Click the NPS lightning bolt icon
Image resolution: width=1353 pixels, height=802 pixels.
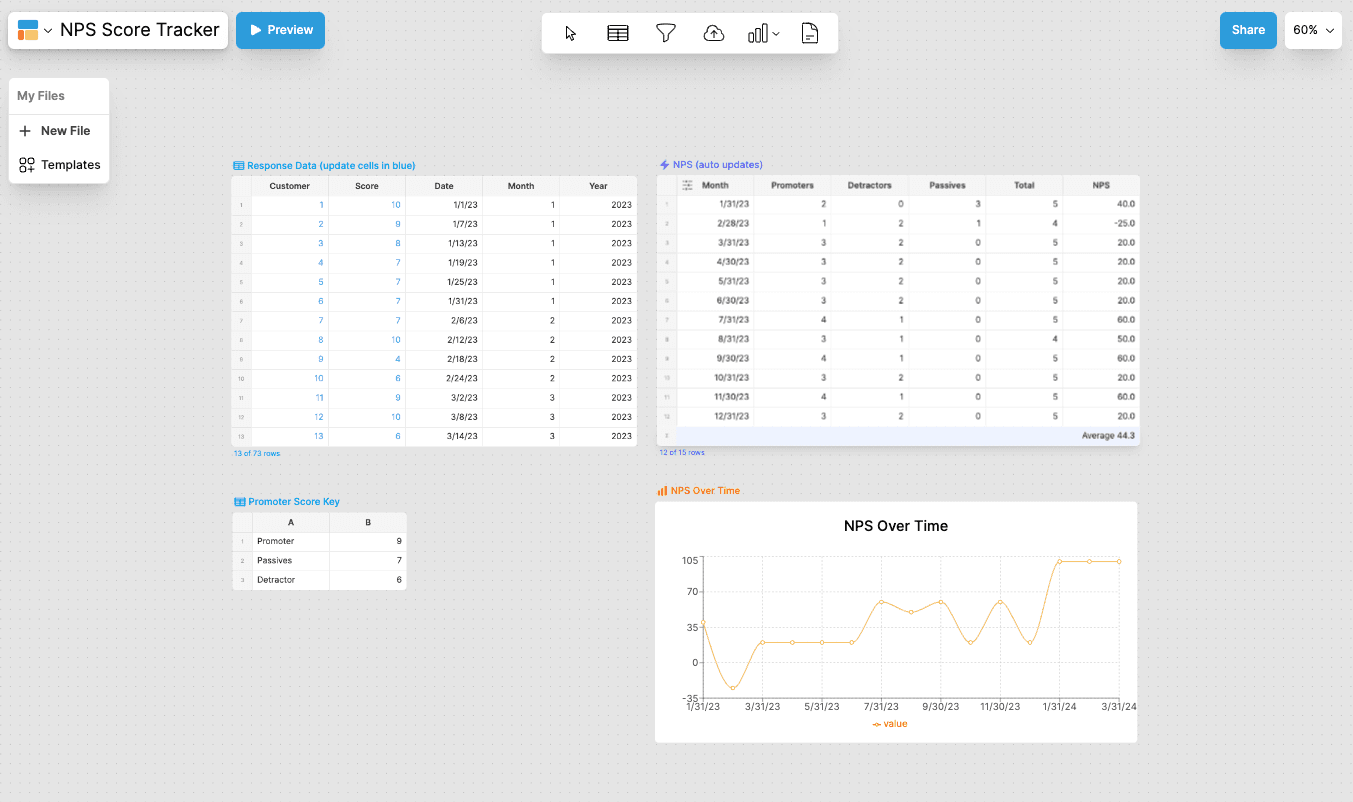point(664,165)
